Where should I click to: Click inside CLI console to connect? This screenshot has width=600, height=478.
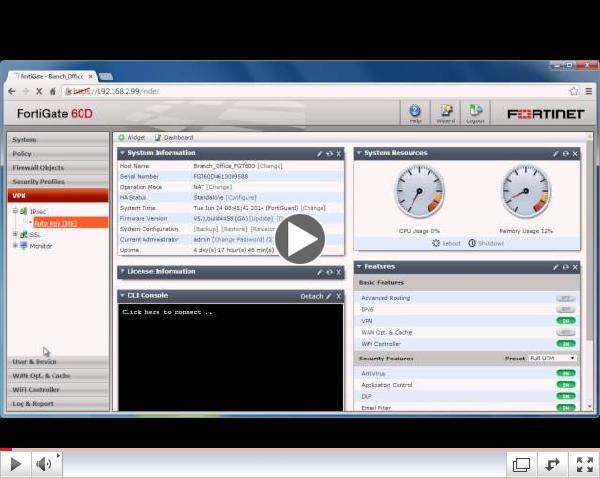231,357
